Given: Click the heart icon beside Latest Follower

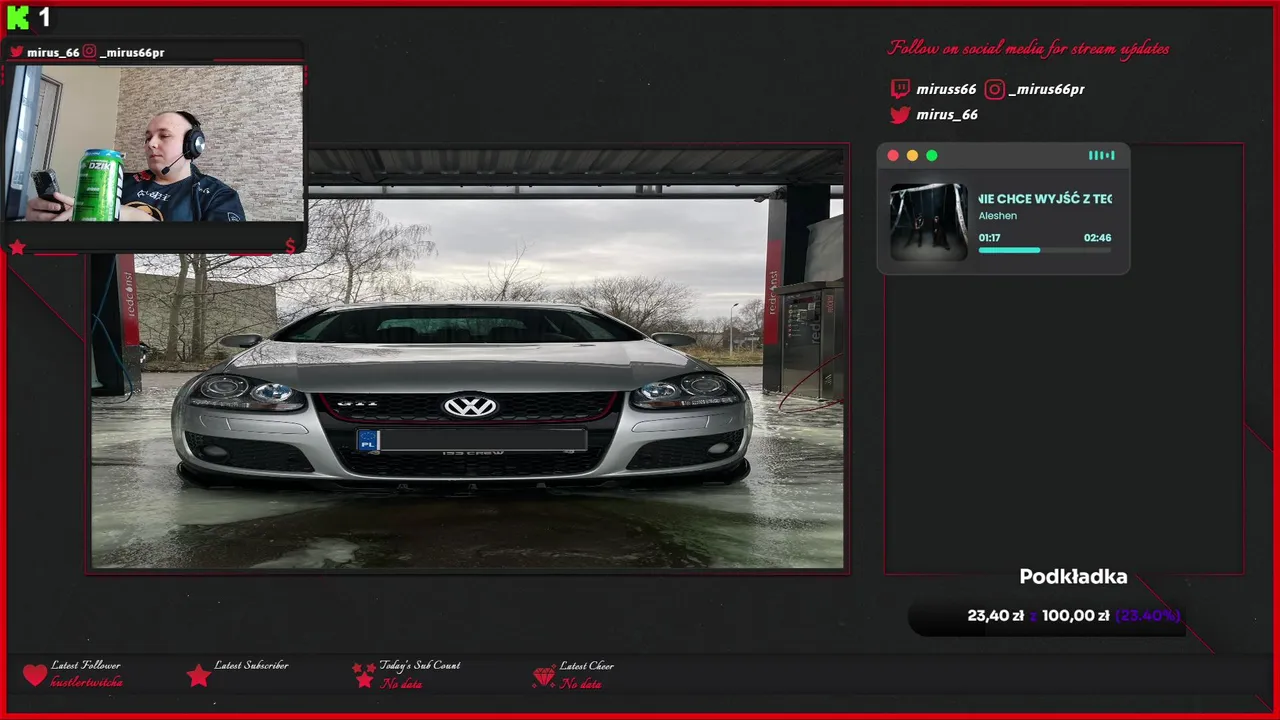Looking at the screenshot, I should click(35, 675).
